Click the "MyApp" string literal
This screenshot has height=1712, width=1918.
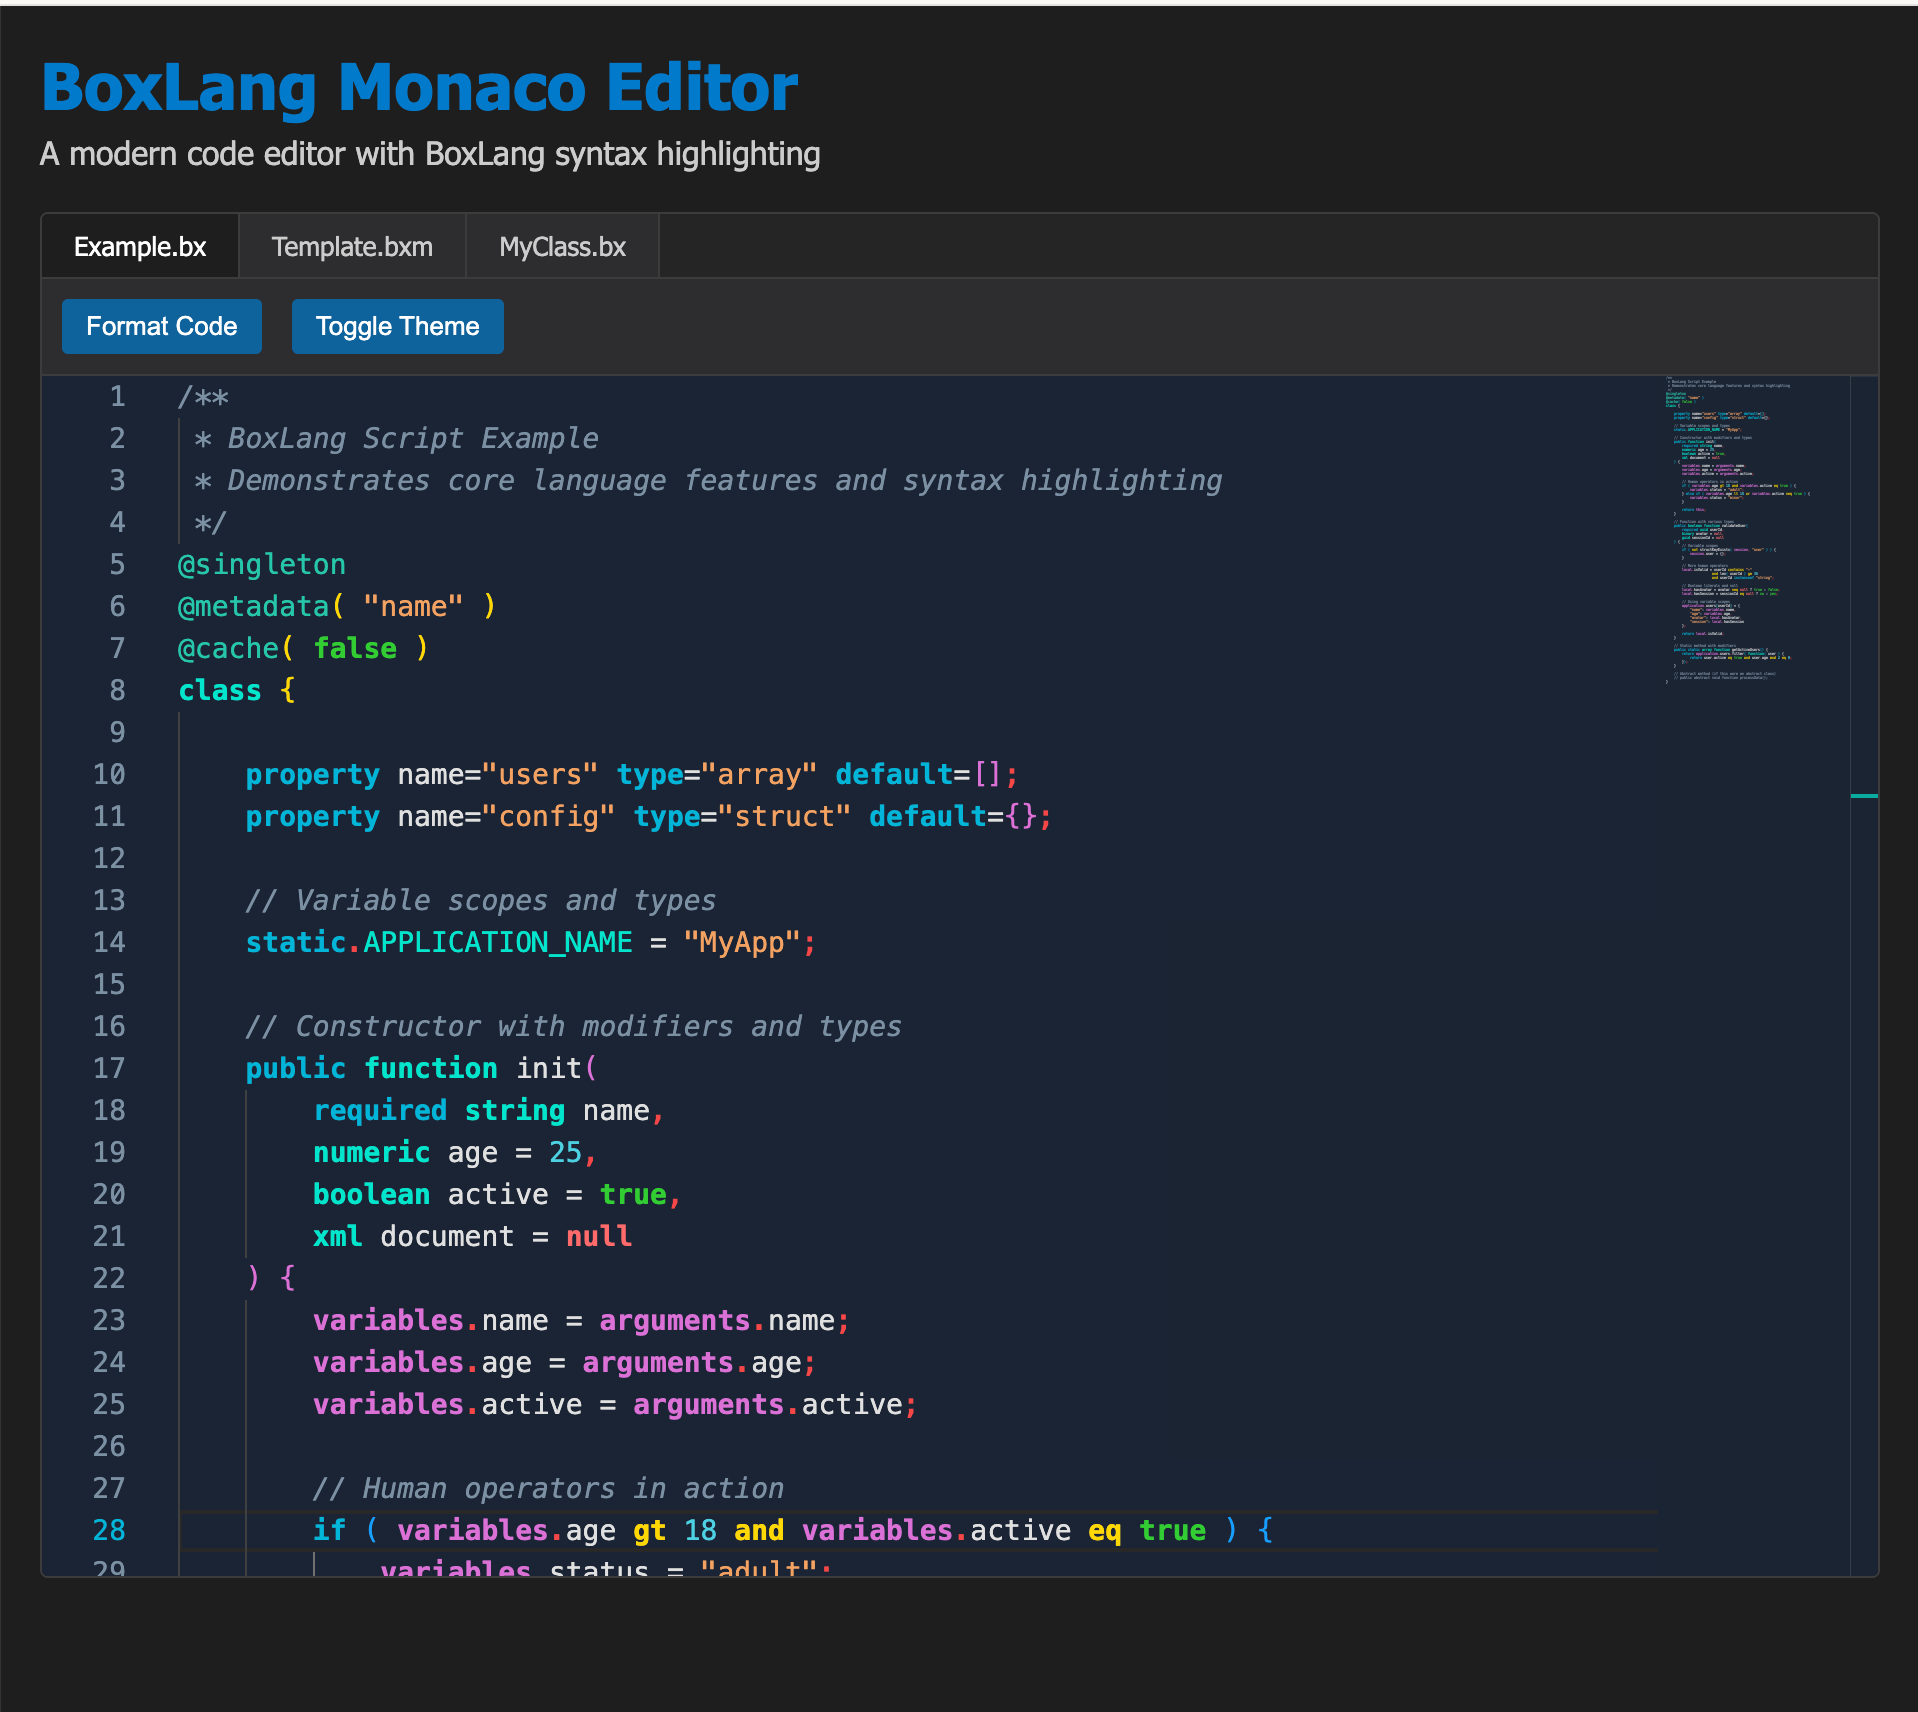click(x=742, y=943)
